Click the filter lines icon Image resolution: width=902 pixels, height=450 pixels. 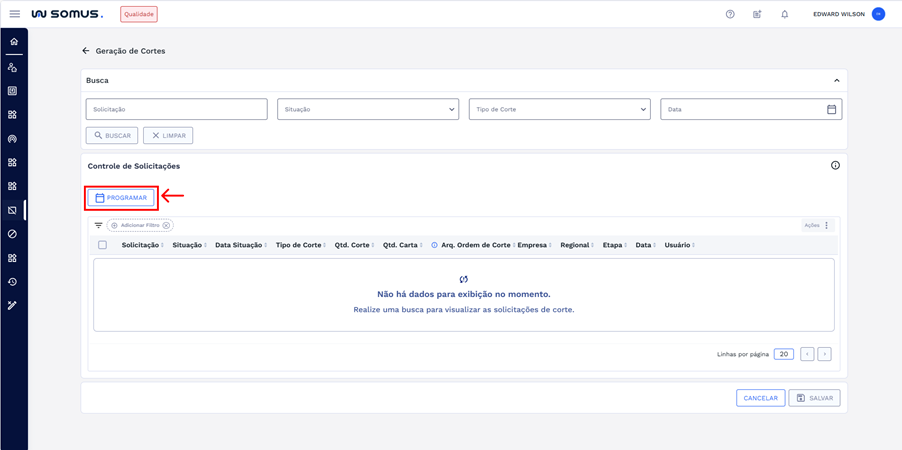pos(98,226)
